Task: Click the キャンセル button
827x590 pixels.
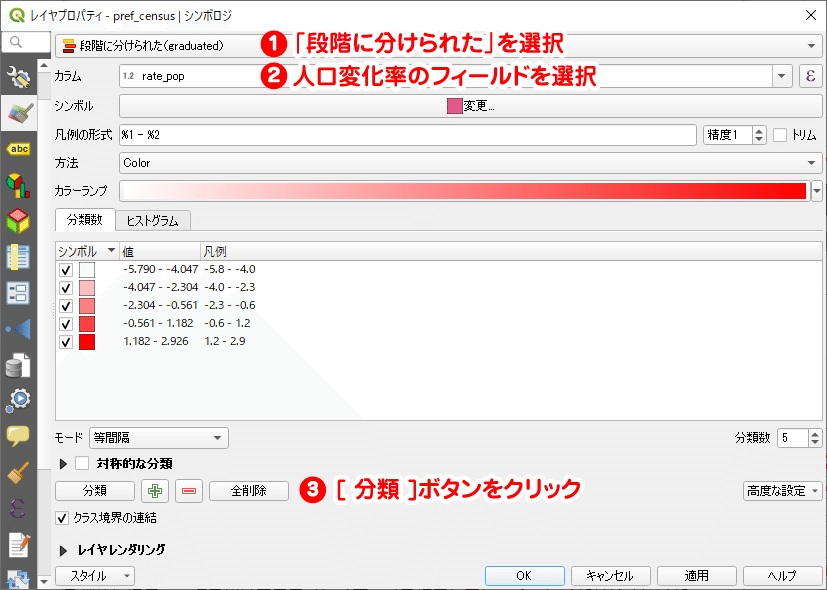Action: click(610, 576)
